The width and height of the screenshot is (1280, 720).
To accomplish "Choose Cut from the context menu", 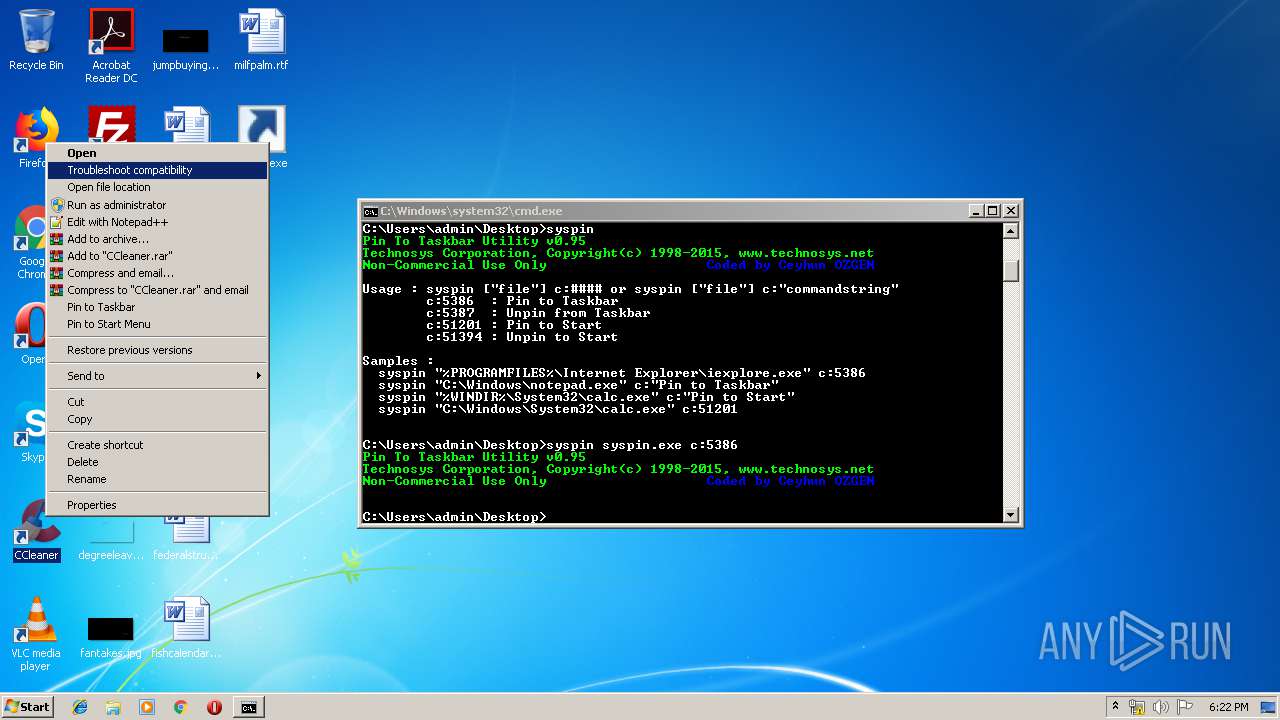I will pos(158,402).
